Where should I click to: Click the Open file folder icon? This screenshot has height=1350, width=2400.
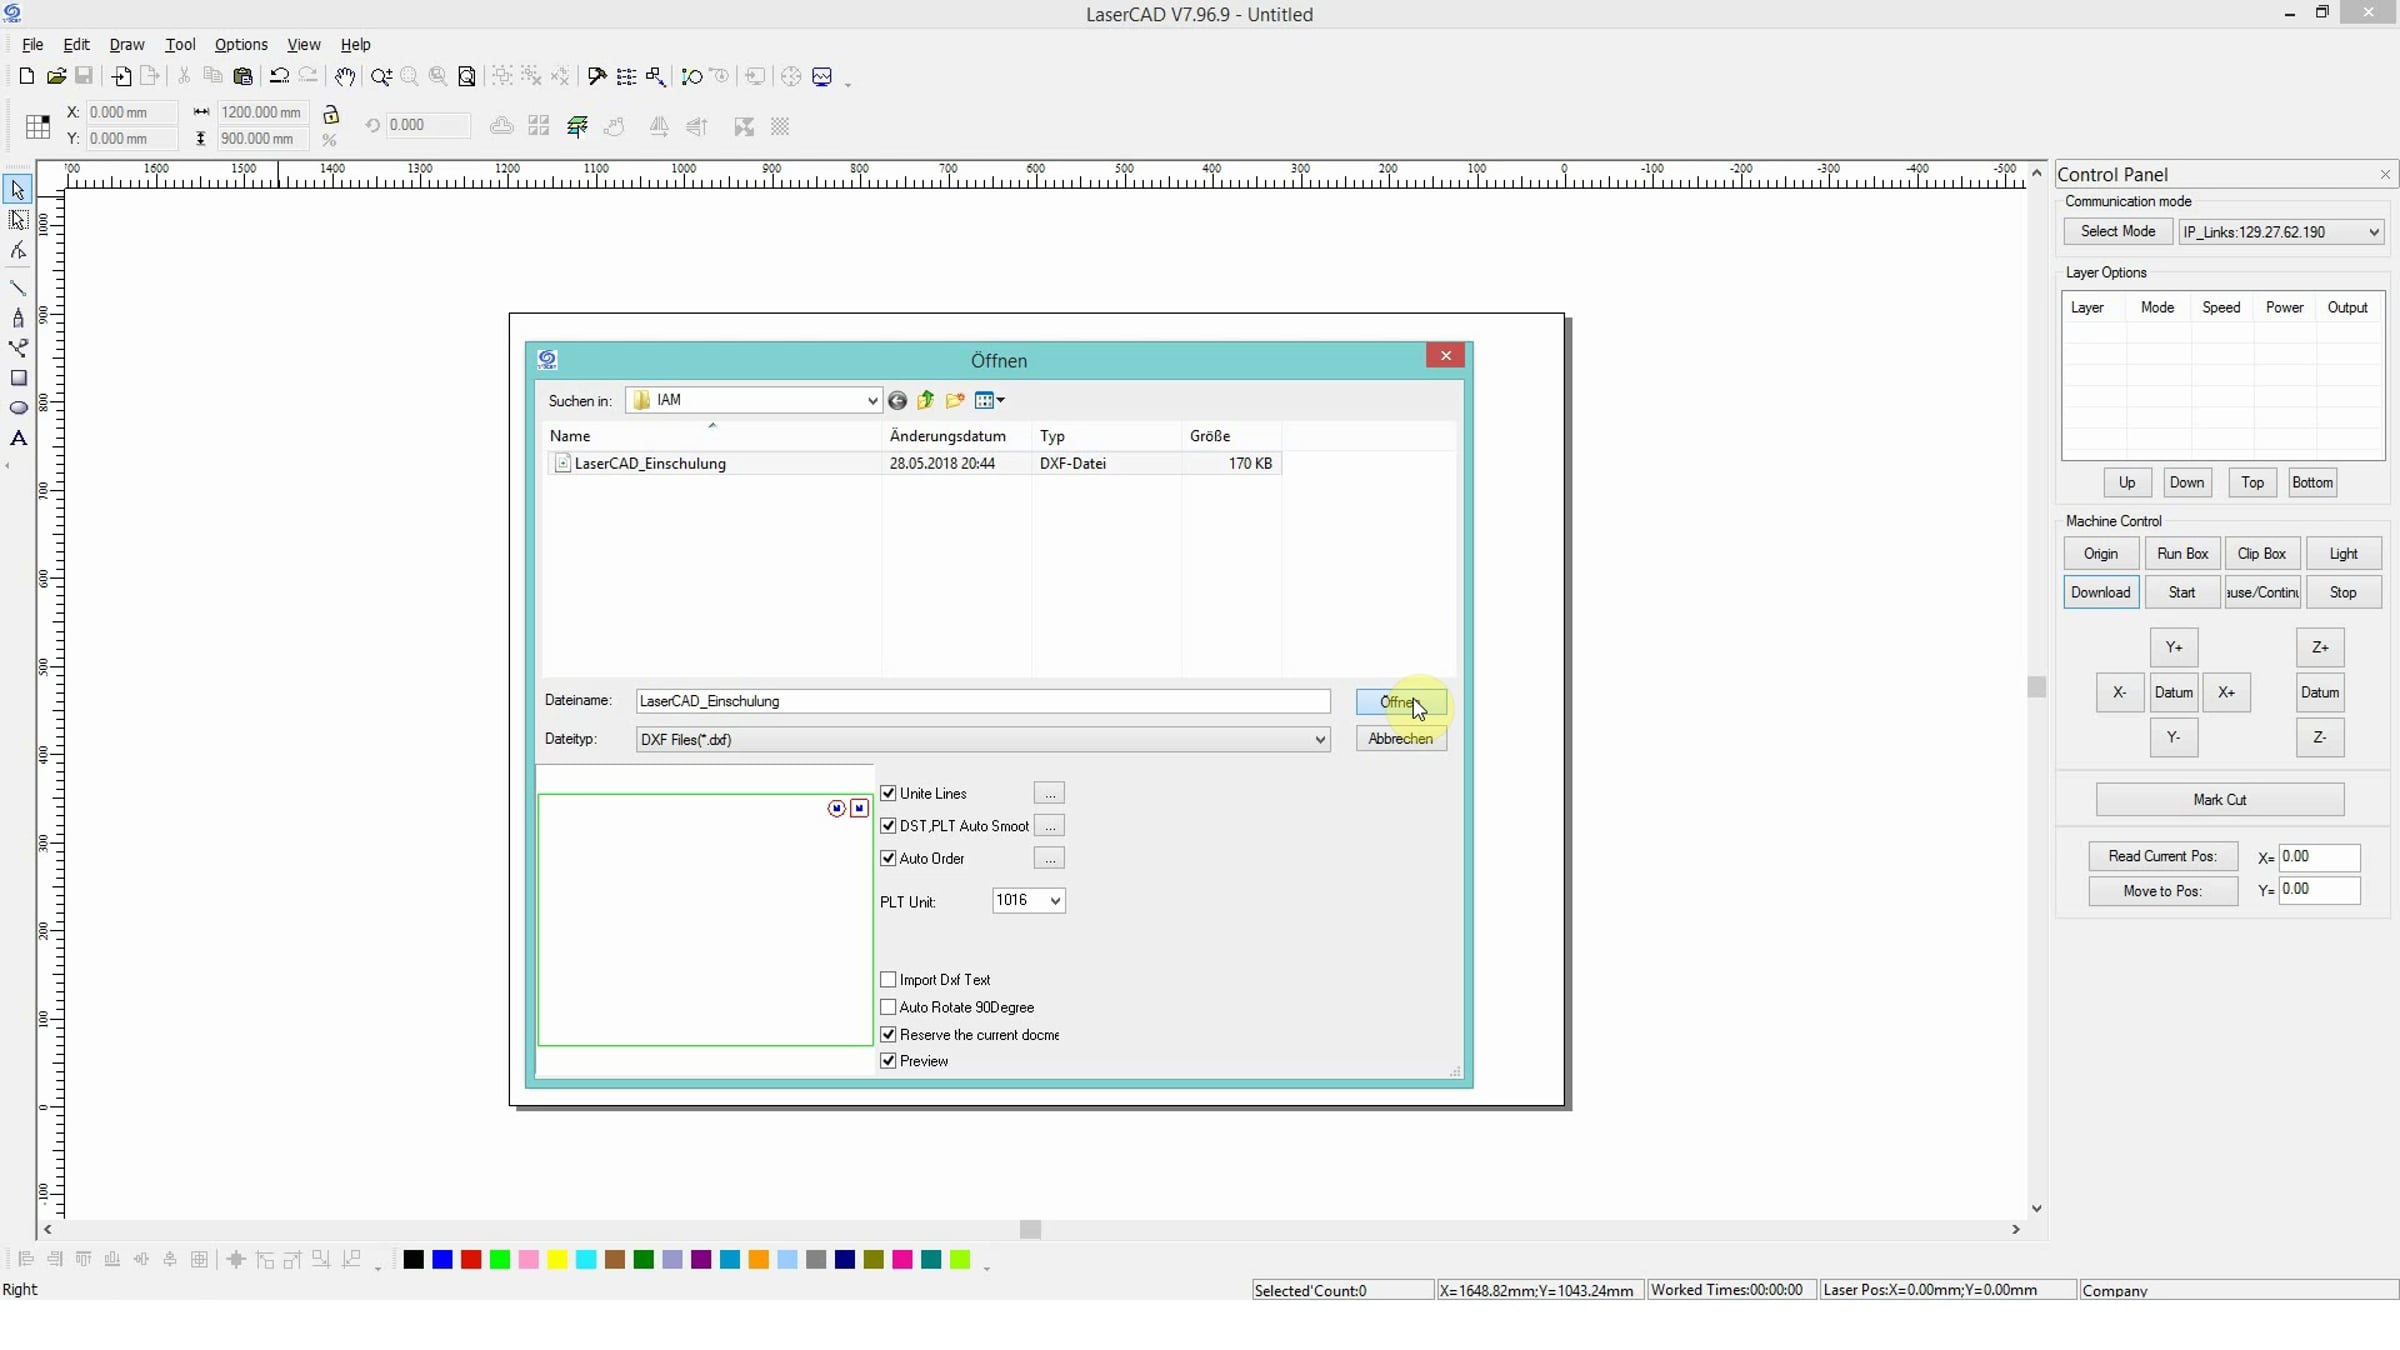(x=56, y=76)
